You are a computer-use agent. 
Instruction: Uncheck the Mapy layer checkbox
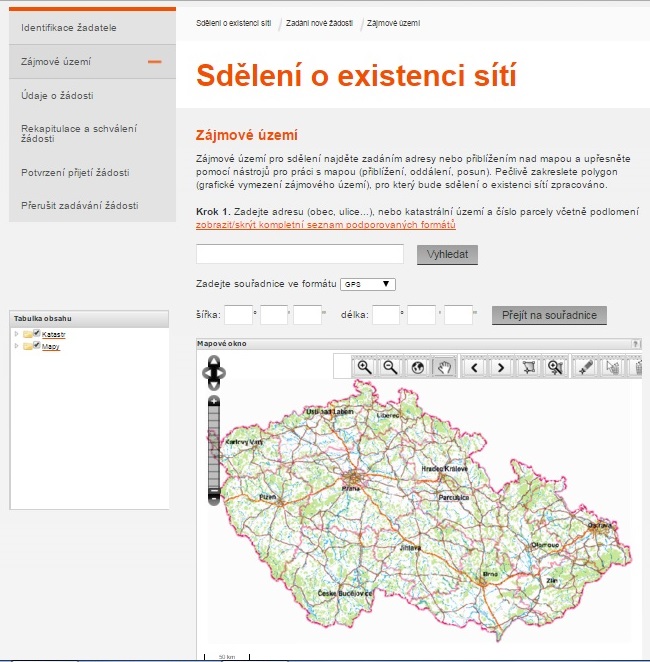click(37, 346)
